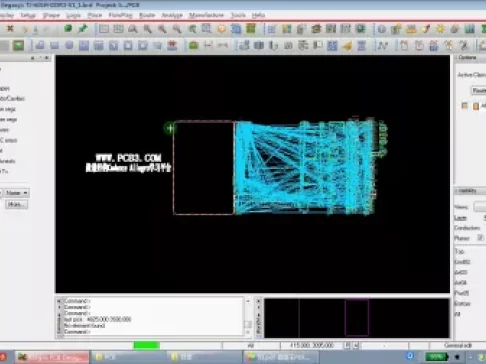Image resolution: width=486 pixels, height=364 pixels.
Task: Click the yellow sun-shaped toolbar icon
Action: point(440,29)
